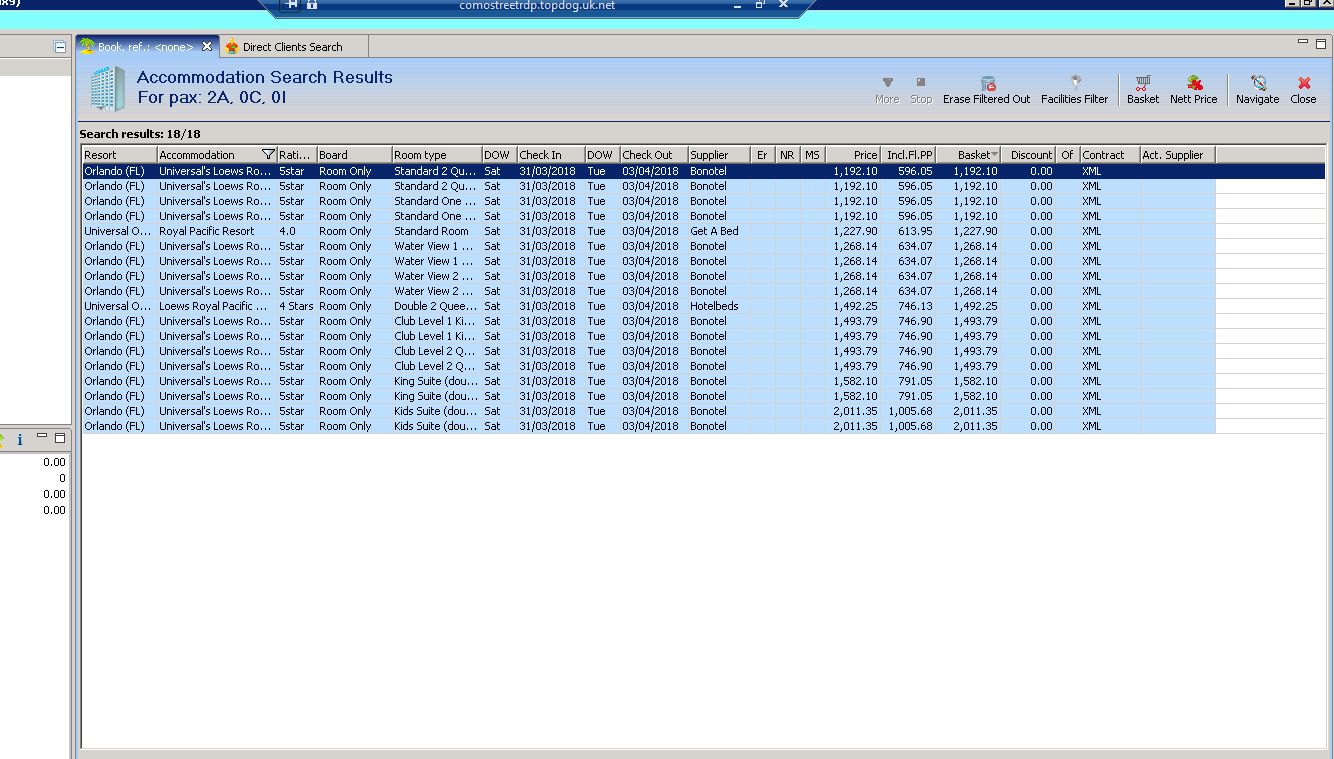Show Nett Price using the toolbar
The width and height of the screenshot is (1334, 759).
pyautogui.click(x=1194, y=90)
